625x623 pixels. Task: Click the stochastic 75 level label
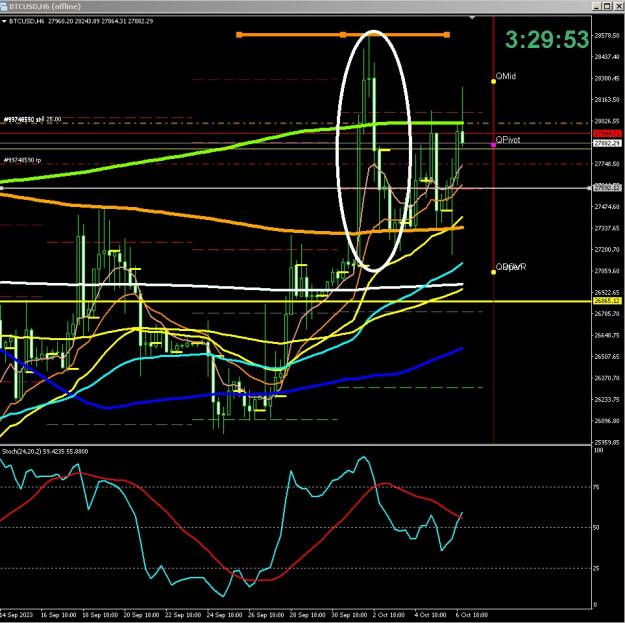click(596, 487)
